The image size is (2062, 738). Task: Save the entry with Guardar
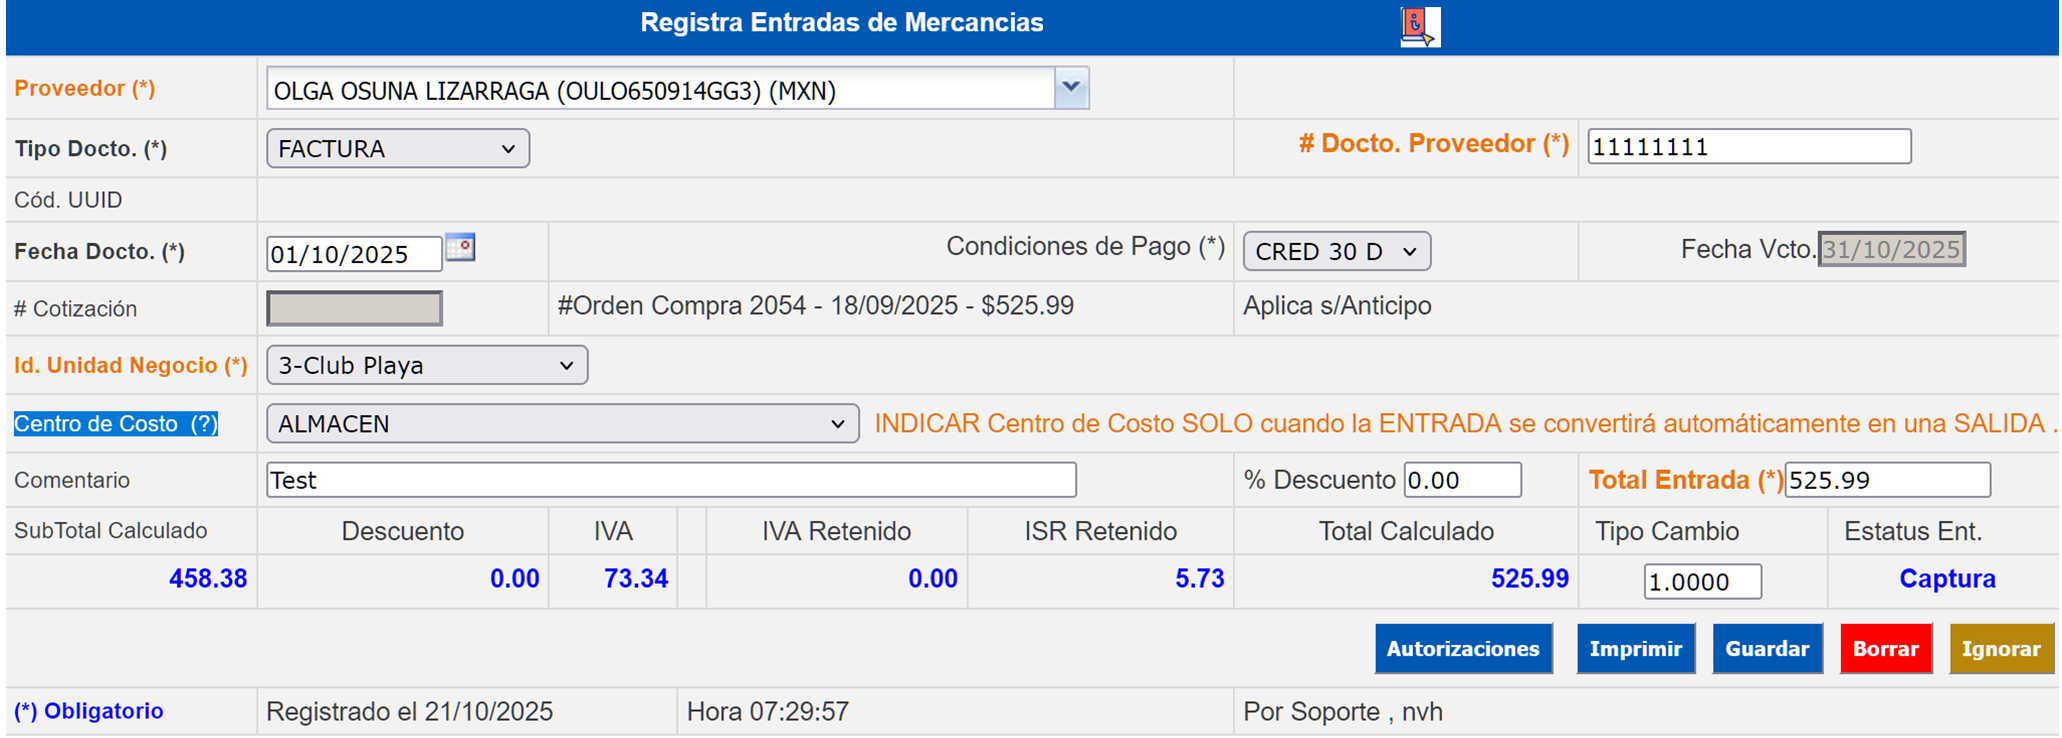pyautogui.click(x=1767, y=649)
